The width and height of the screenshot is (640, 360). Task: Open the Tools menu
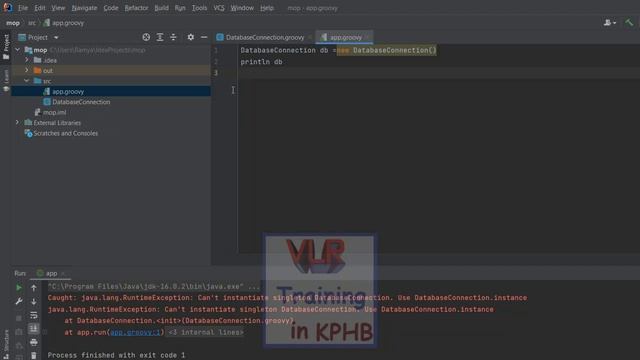tap(199, 8)
